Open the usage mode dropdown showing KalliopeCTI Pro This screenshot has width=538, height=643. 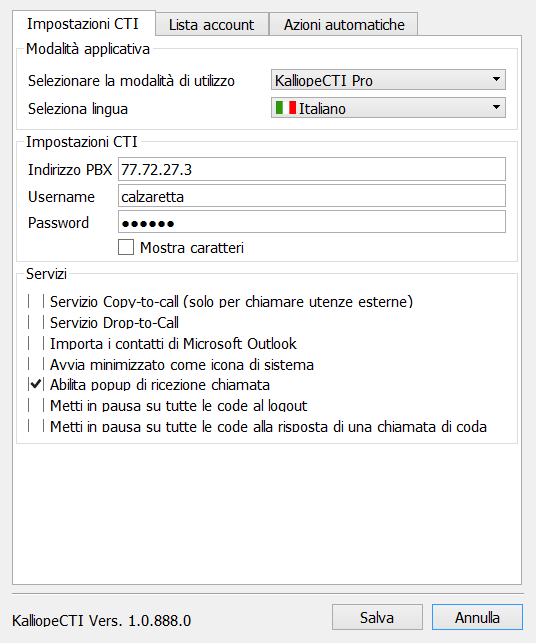(x=388, y=80)
